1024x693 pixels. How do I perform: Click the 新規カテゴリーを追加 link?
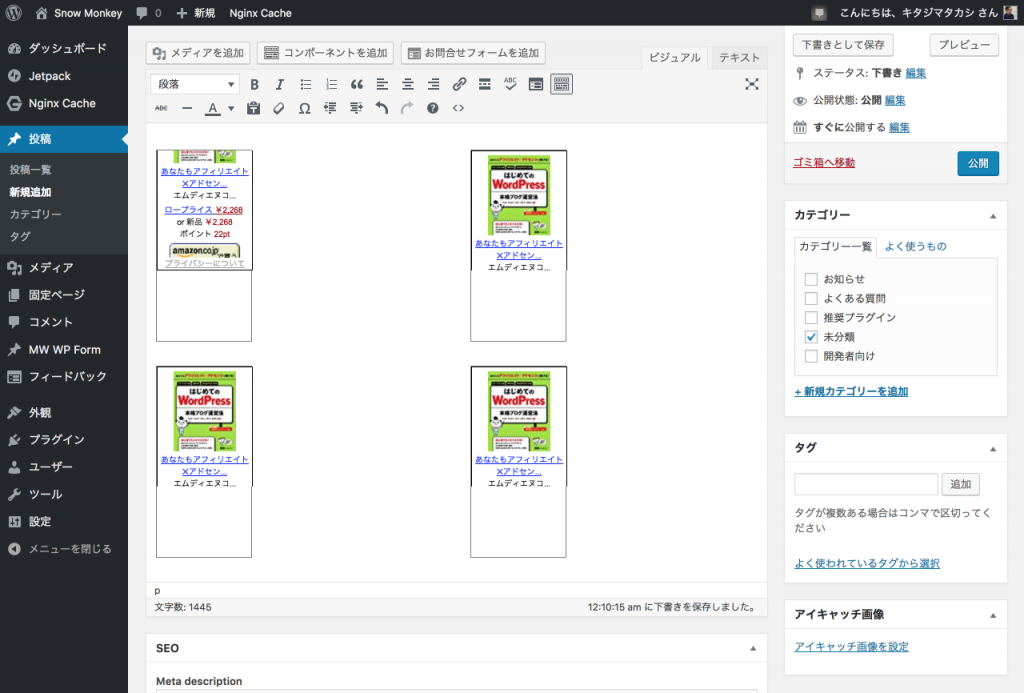coord(851,391)
